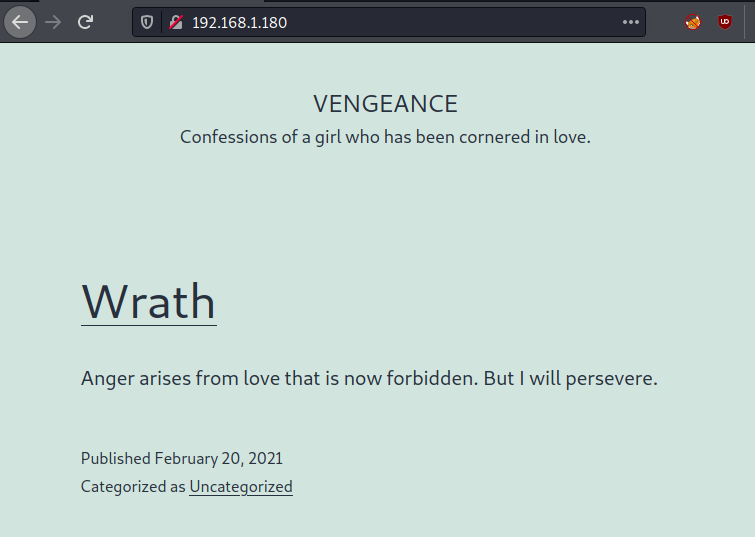Open the uBlock Origin extension popup
The width and height of the screenshot is (755, 537).
coord(725,22)
